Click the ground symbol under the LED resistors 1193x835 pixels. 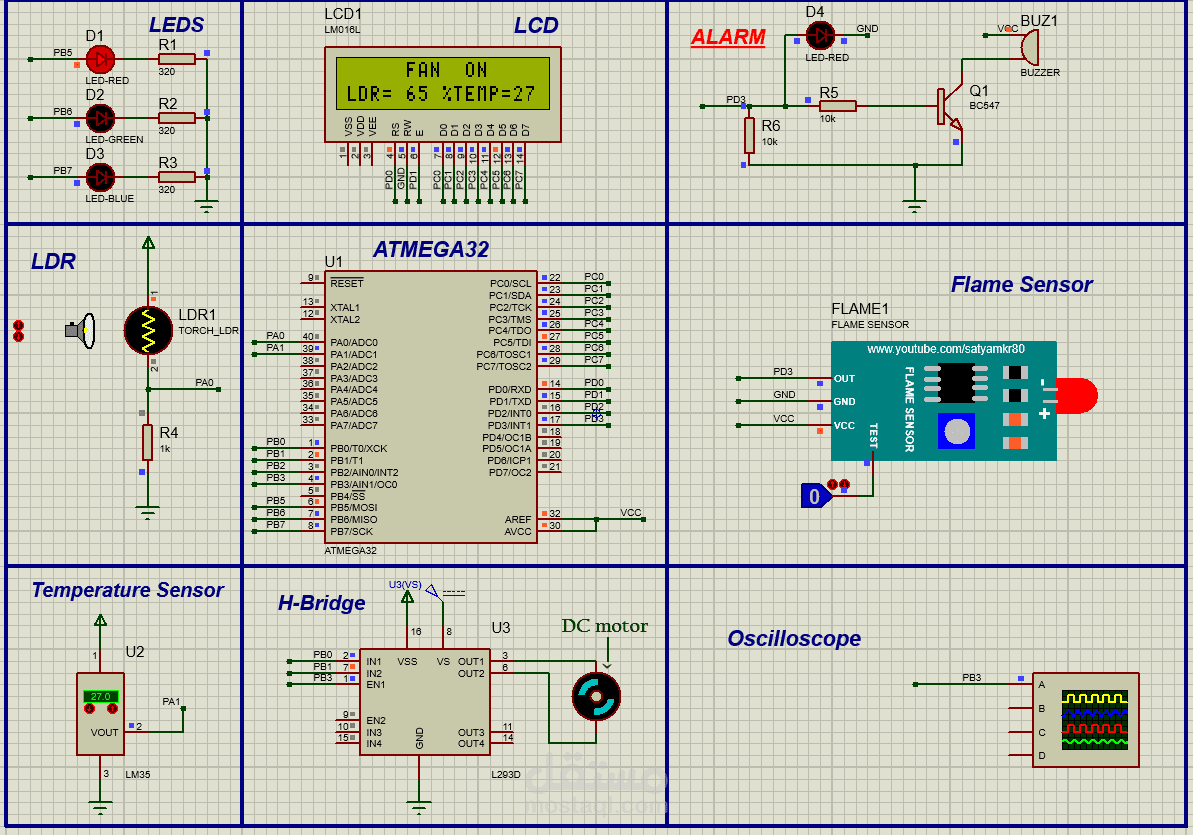206,206
